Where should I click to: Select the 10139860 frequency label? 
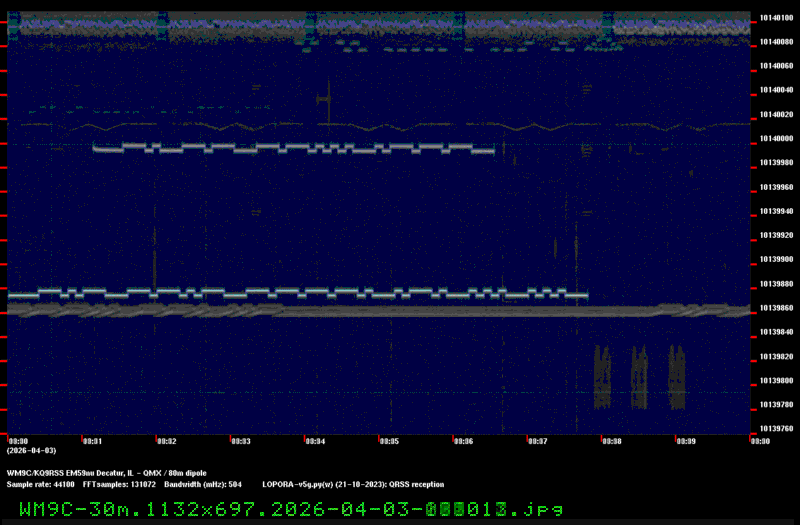coord(776,308)
